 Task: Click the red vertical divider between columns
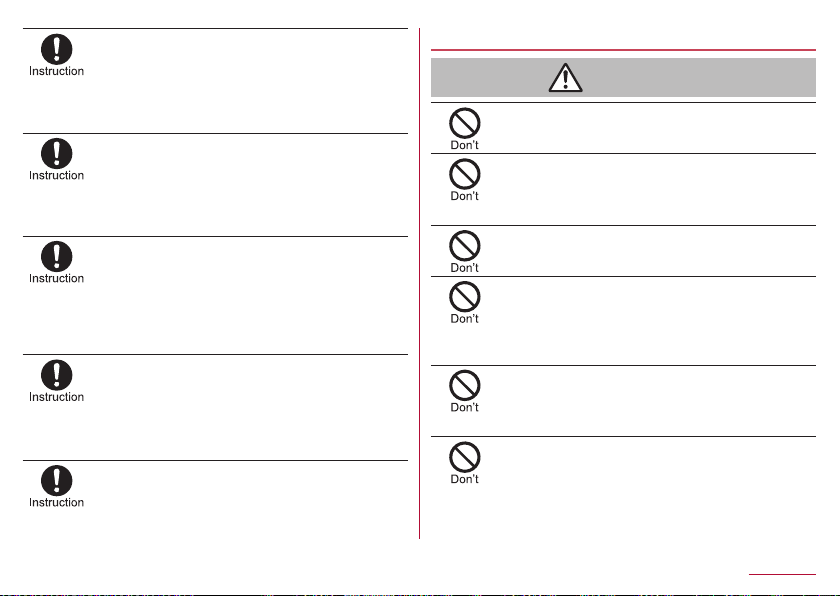(419, 283)
